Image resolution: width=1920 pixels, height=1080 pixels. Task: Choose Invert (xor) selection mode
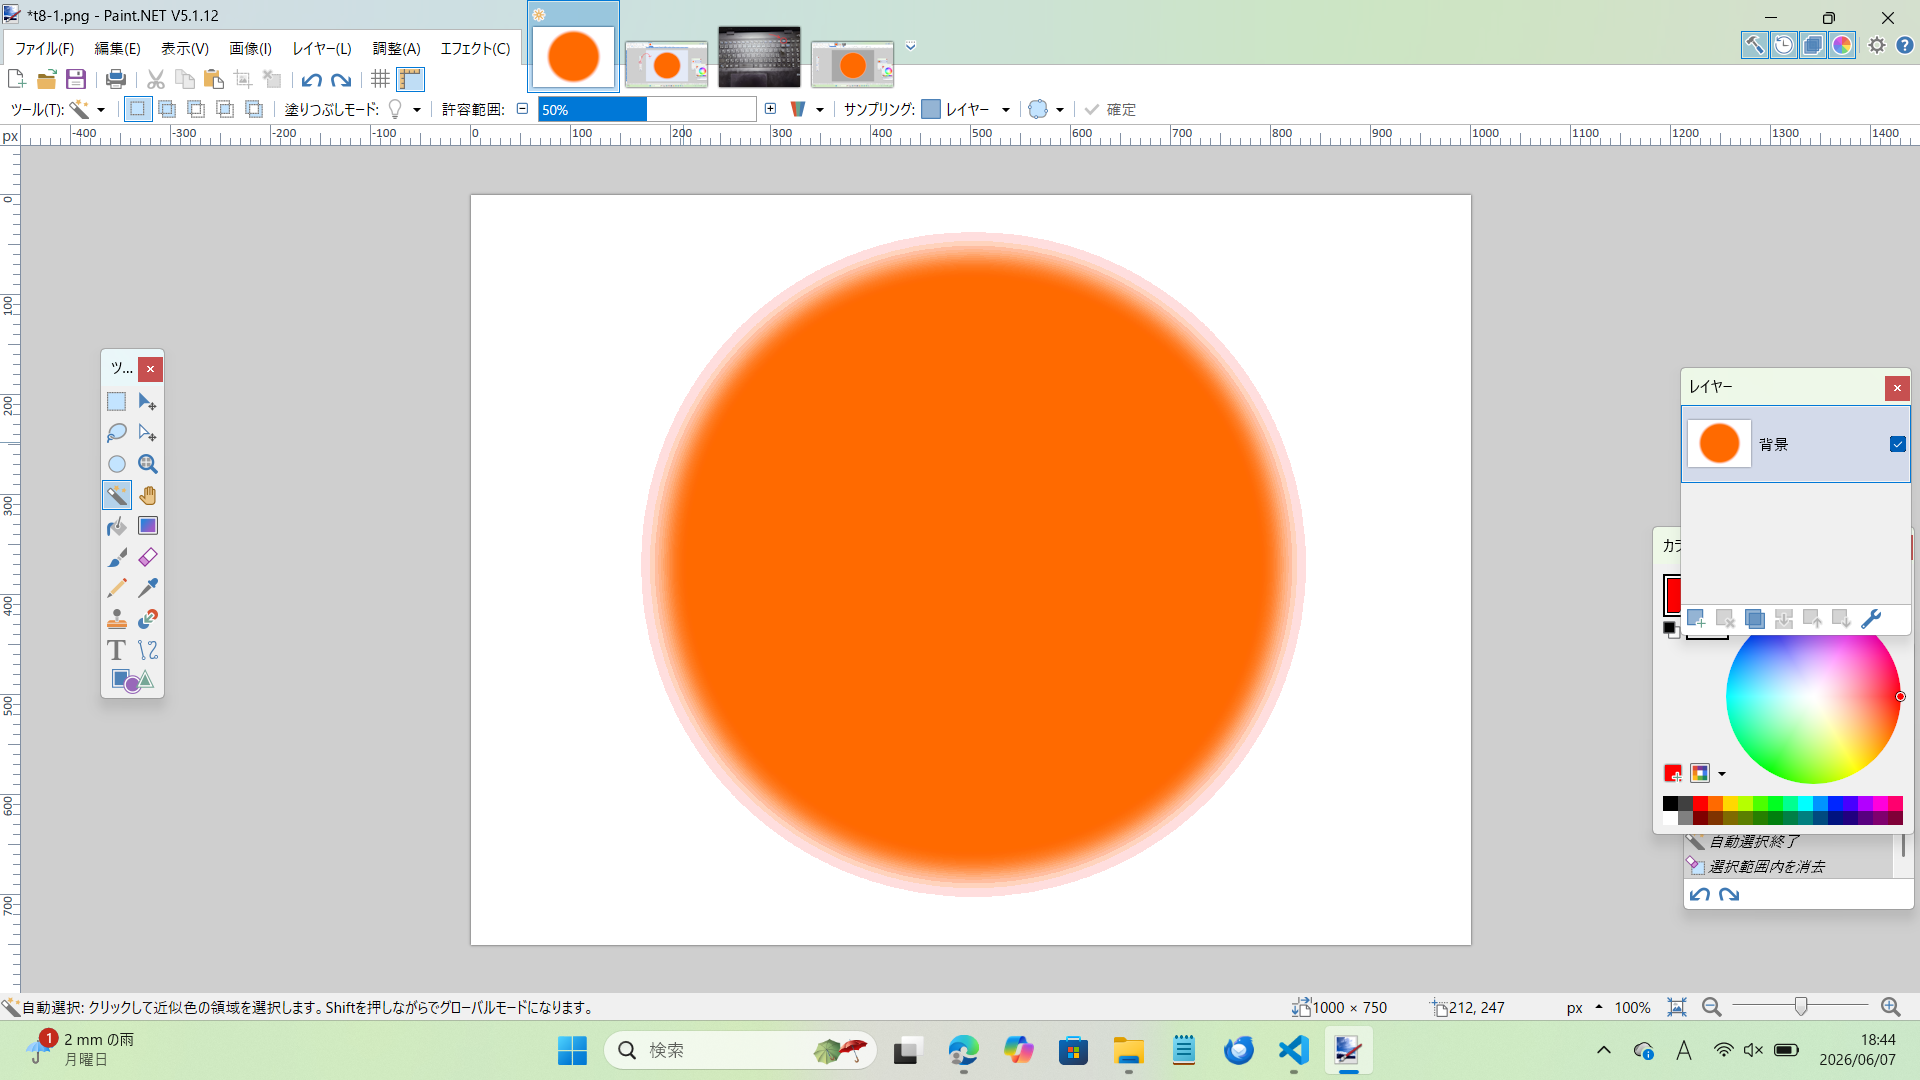254,109
